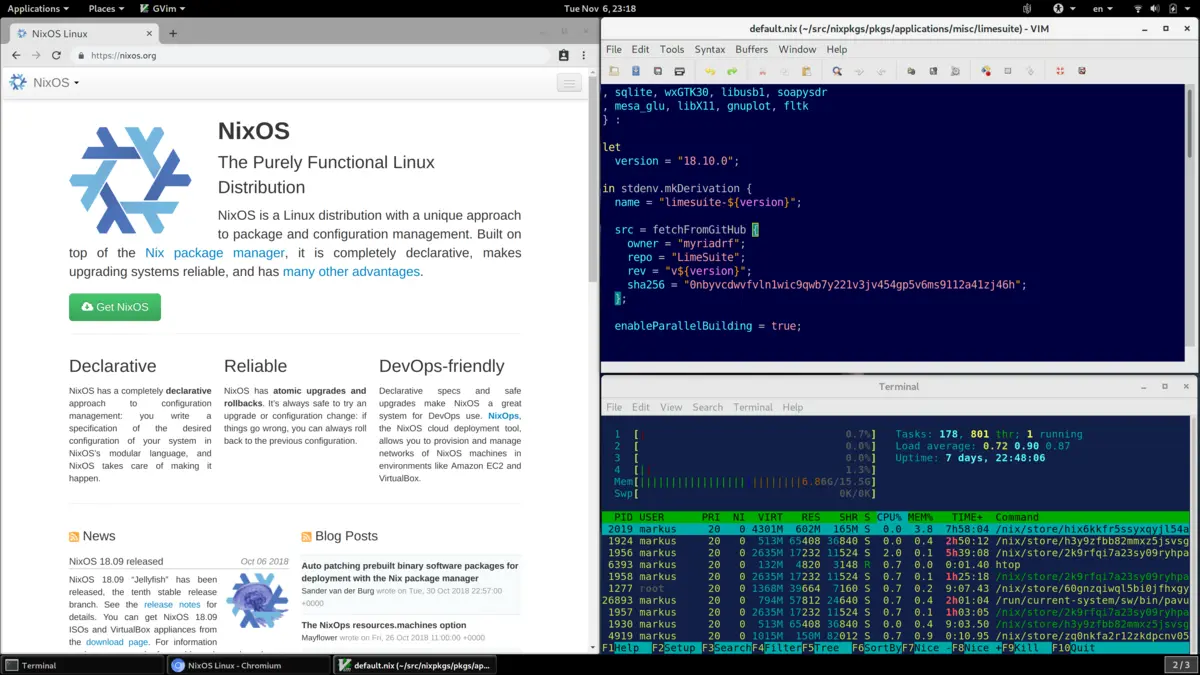Click the Paste clipboard icon in GVim
The height and width of the screenshot is (675, 1200).
tap(806, 71)
